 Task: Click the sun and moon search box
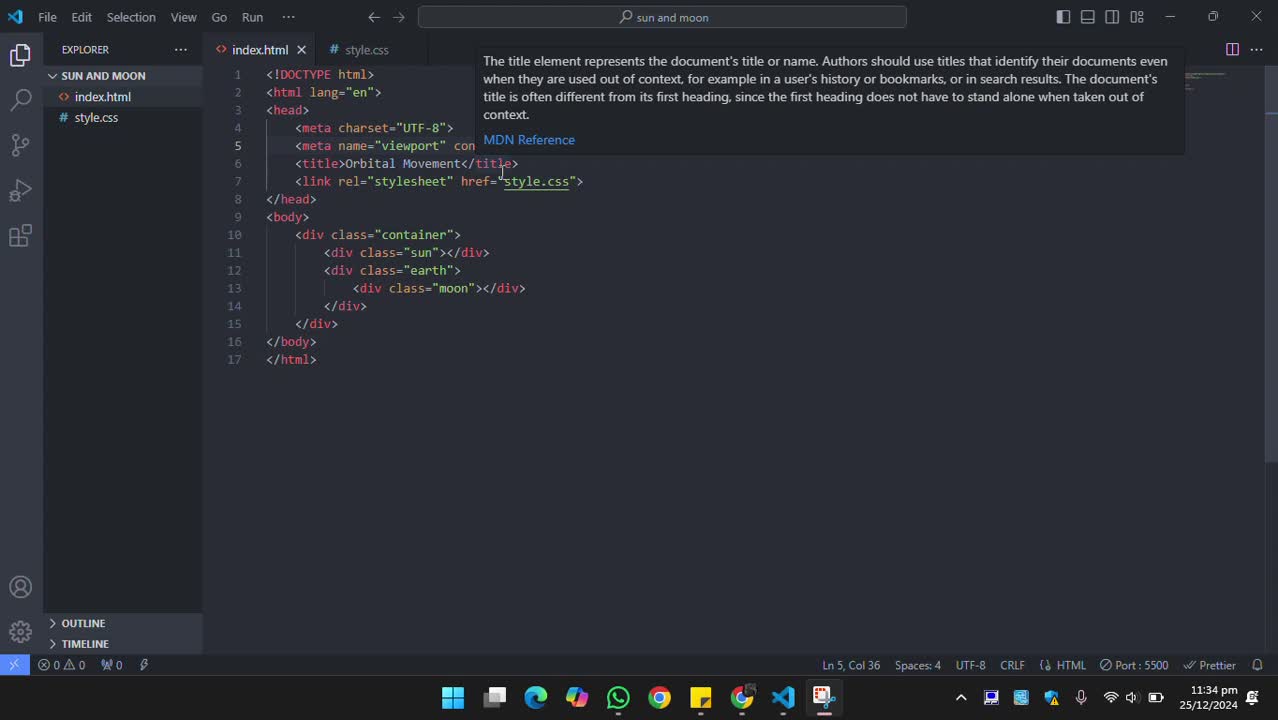pos(662,17)
